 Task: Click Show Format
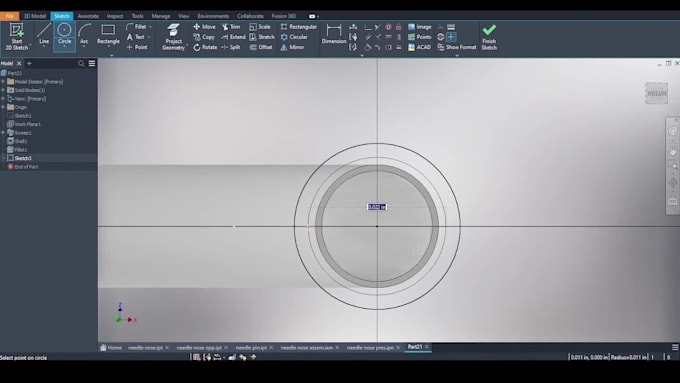(457, 47)
